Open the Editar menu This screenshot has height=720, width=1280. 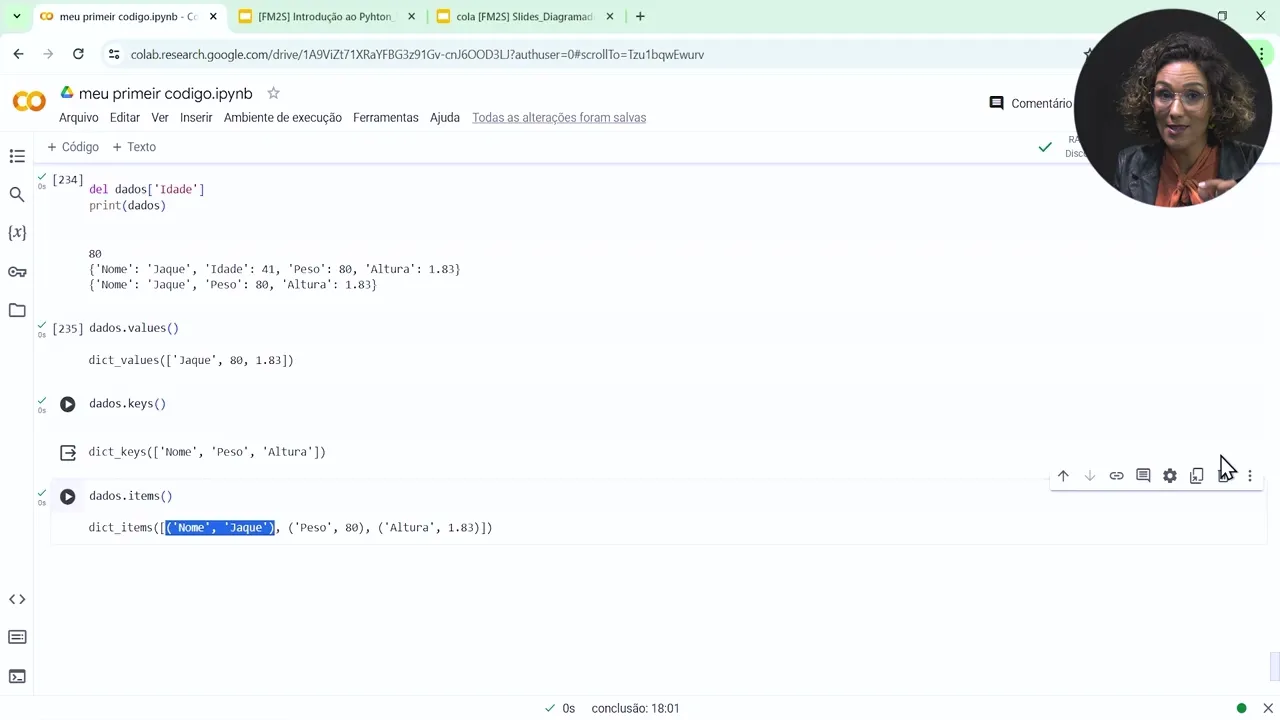tap(125, 118)
